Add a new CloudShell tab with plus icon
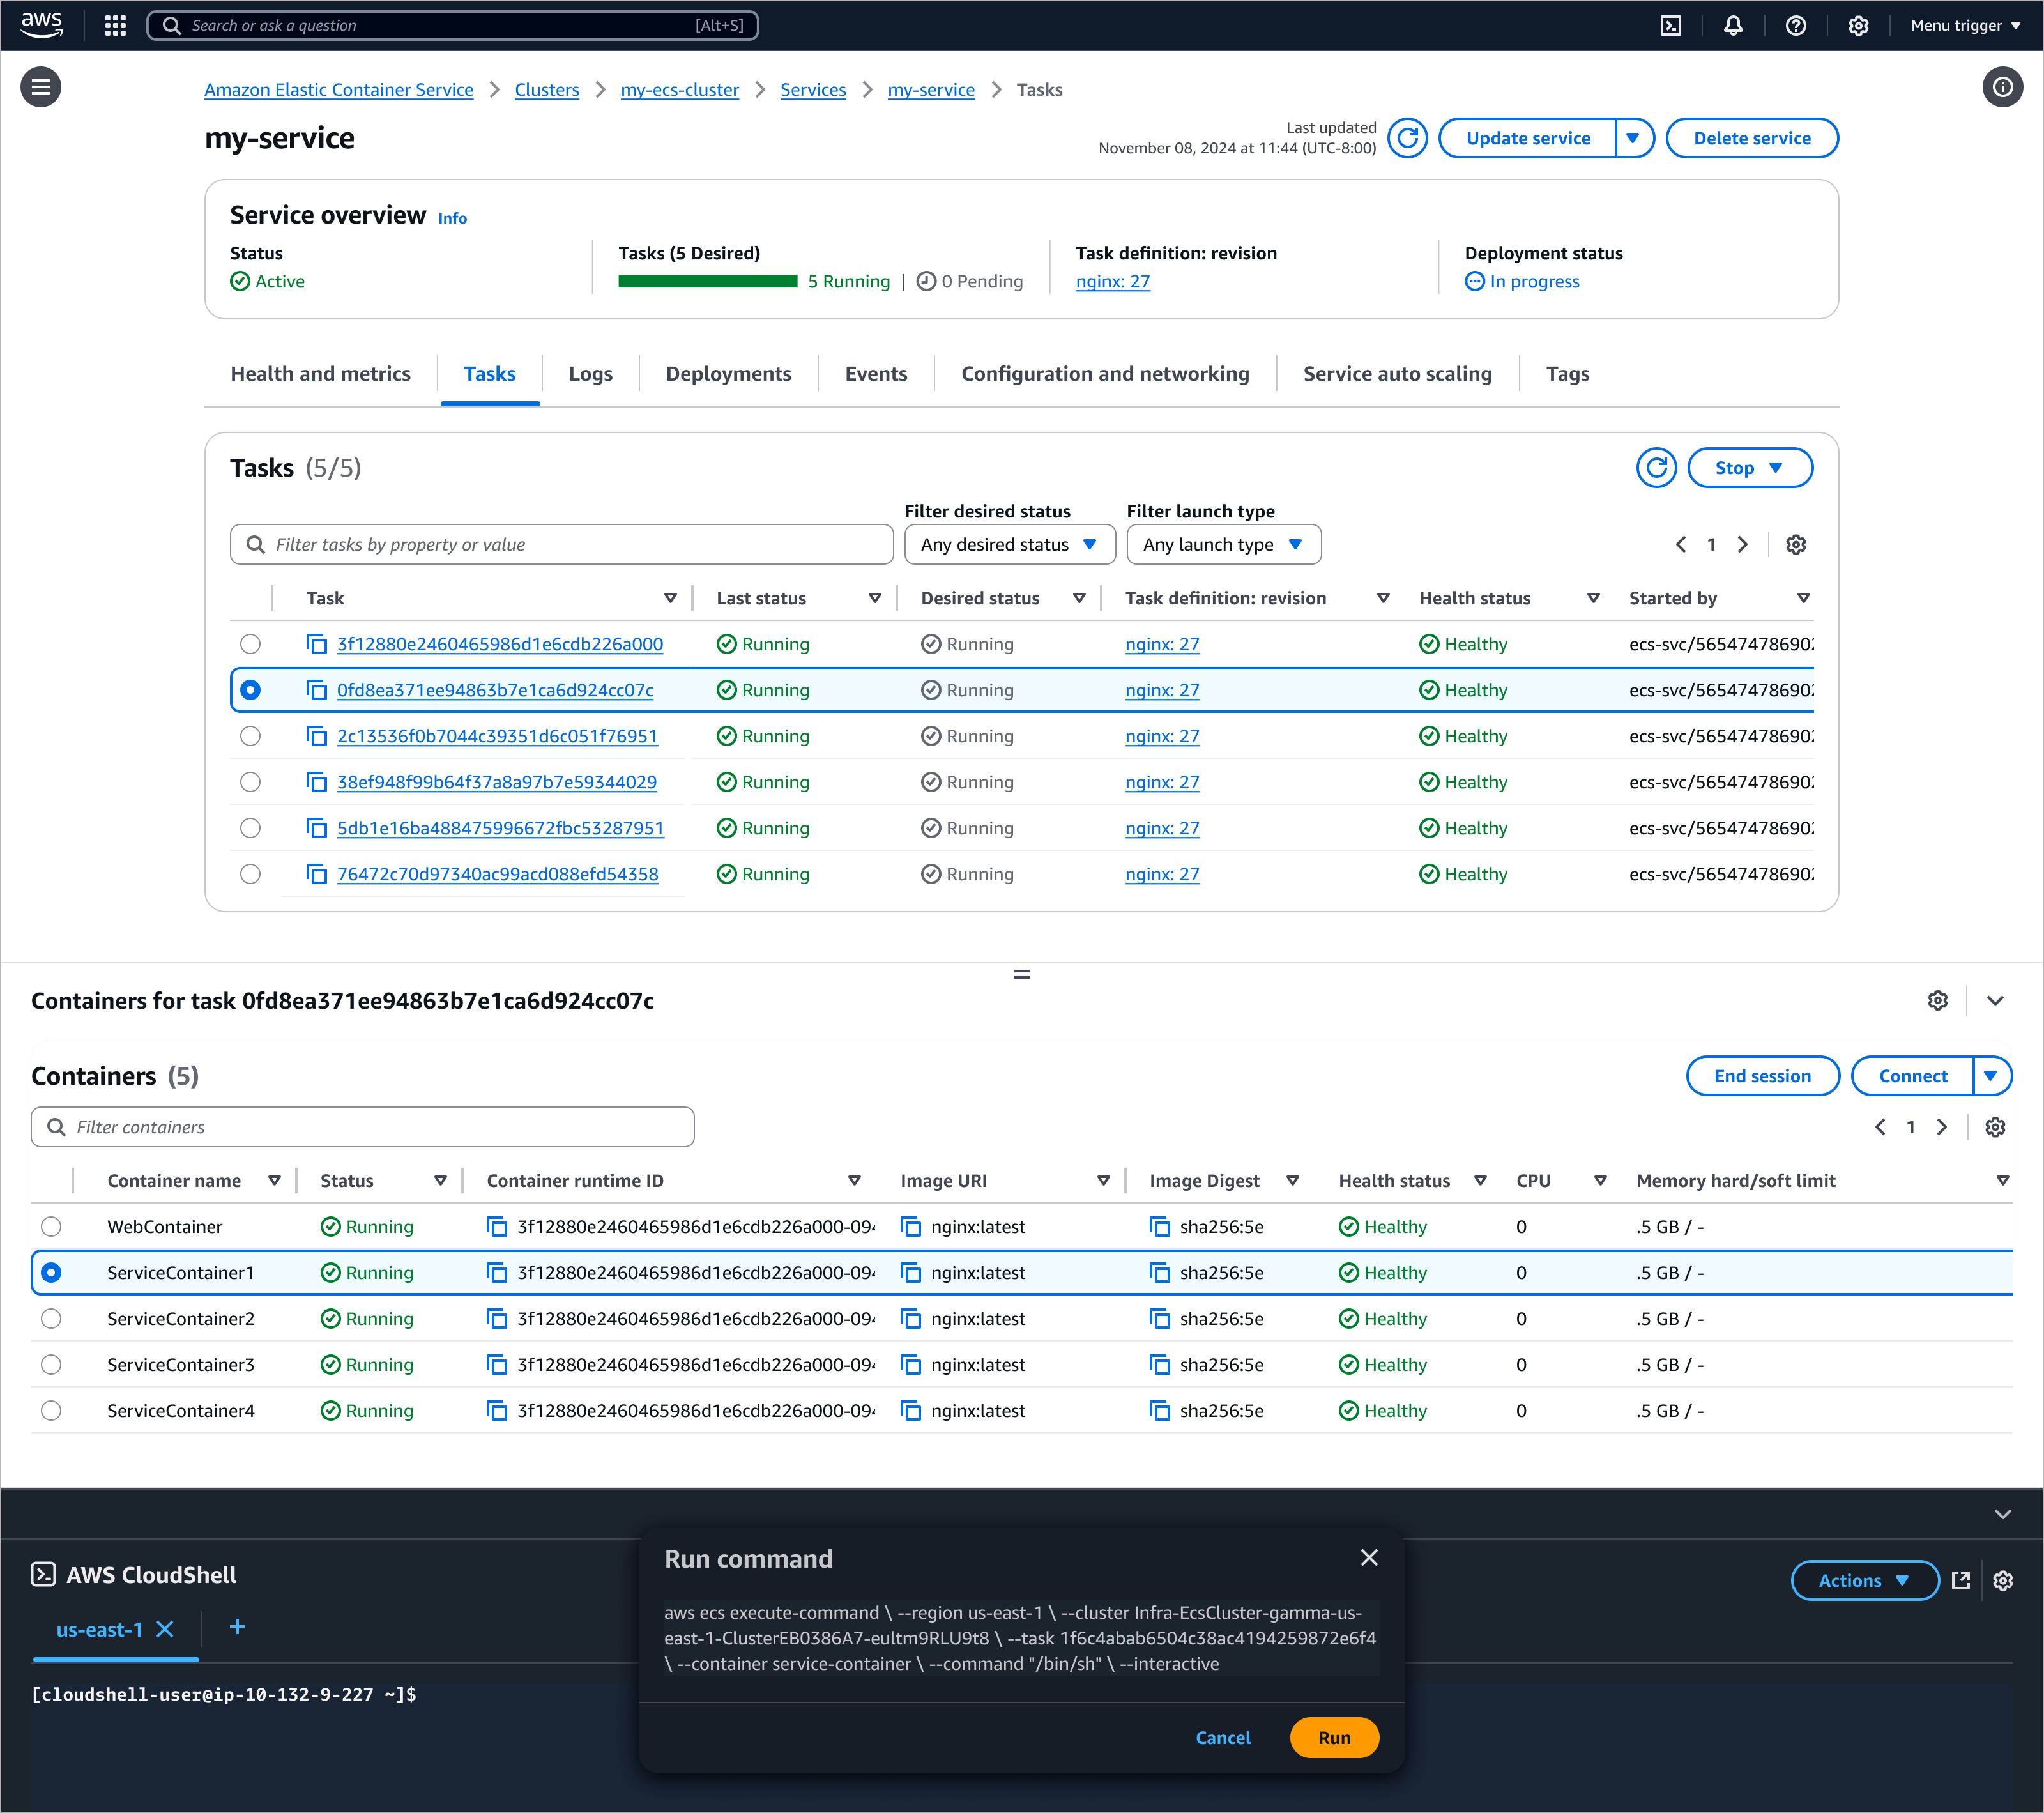Image resolution: width=2044 pixels, height=1813 pixels. point(237,1627)
